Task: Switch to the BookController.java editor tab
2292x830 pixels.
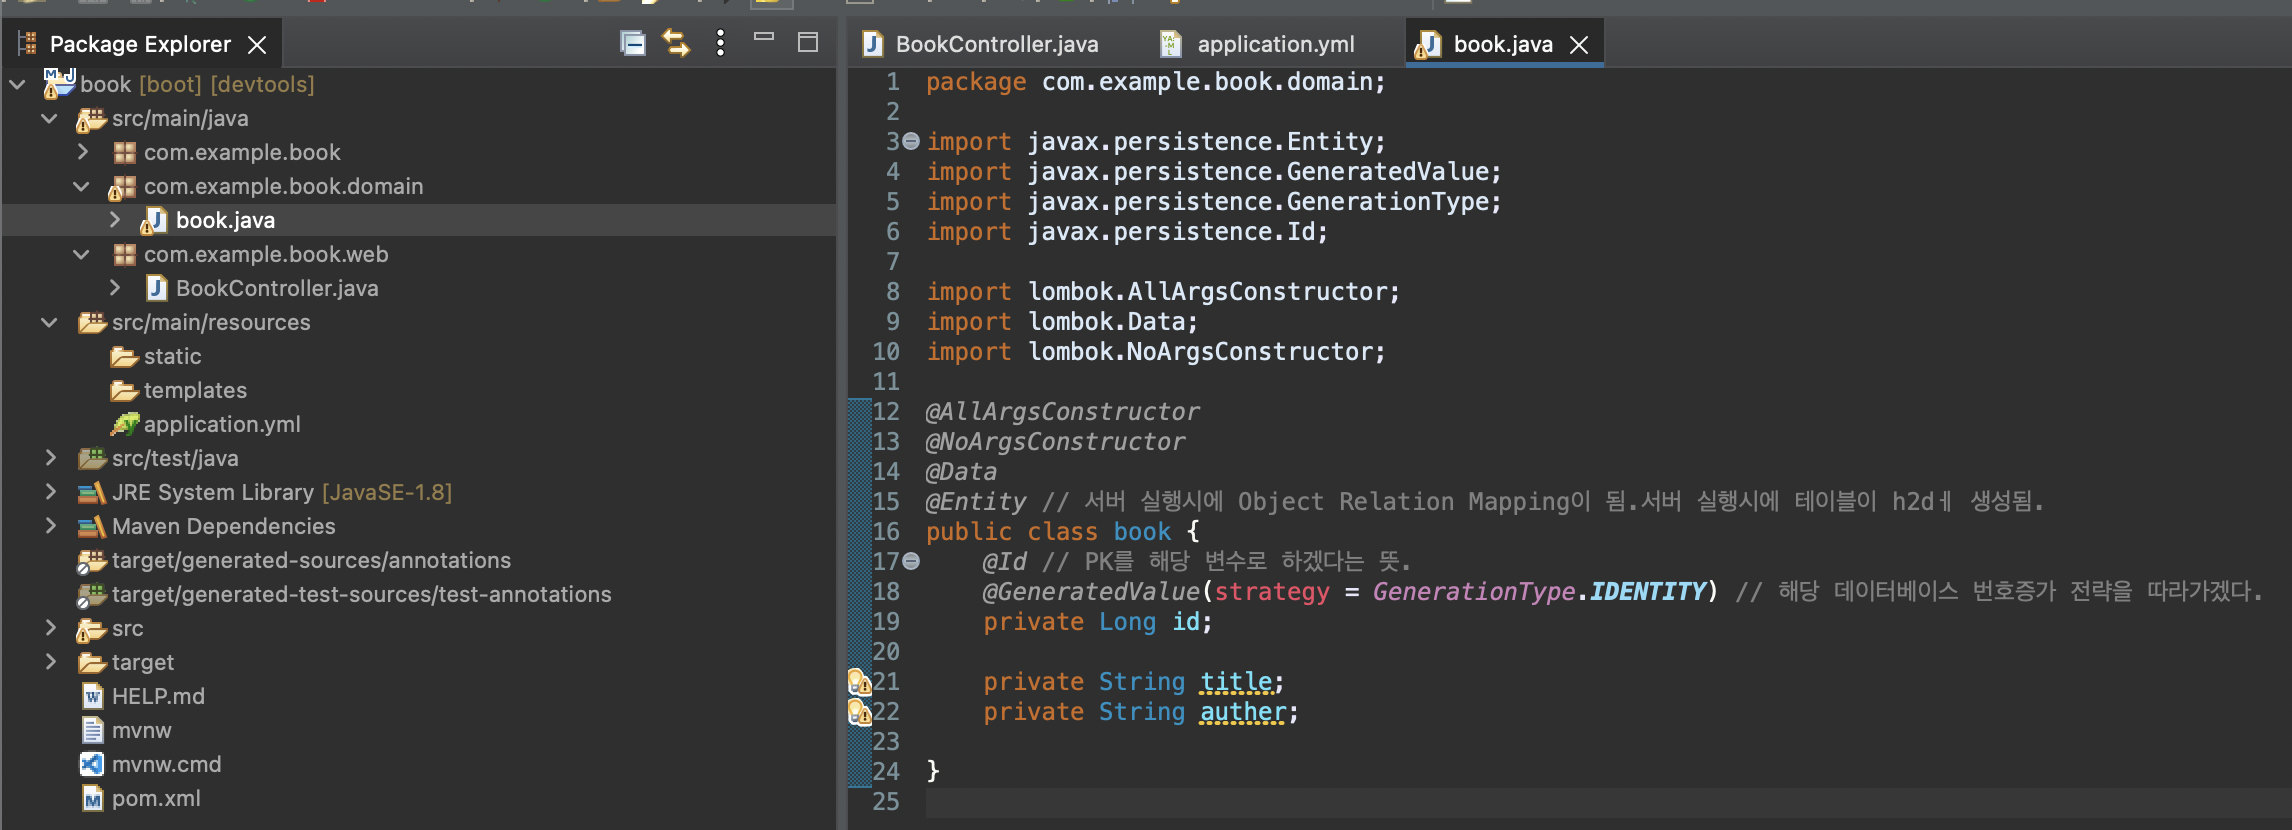Action: [x=981, y=44]
